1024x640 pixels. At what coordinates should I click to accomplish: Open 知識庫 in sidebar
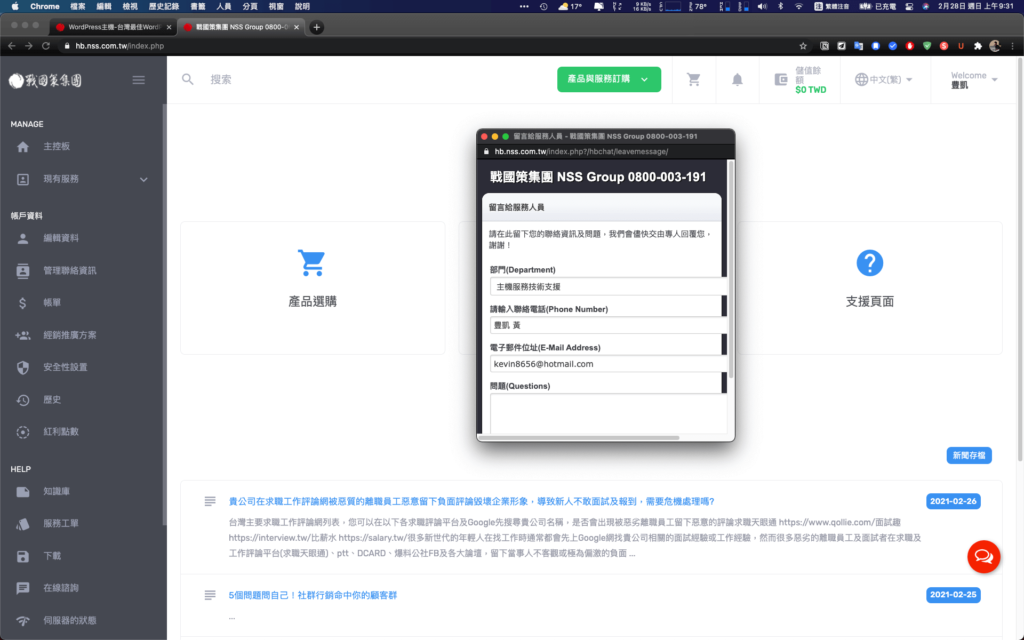coord(56,491)
